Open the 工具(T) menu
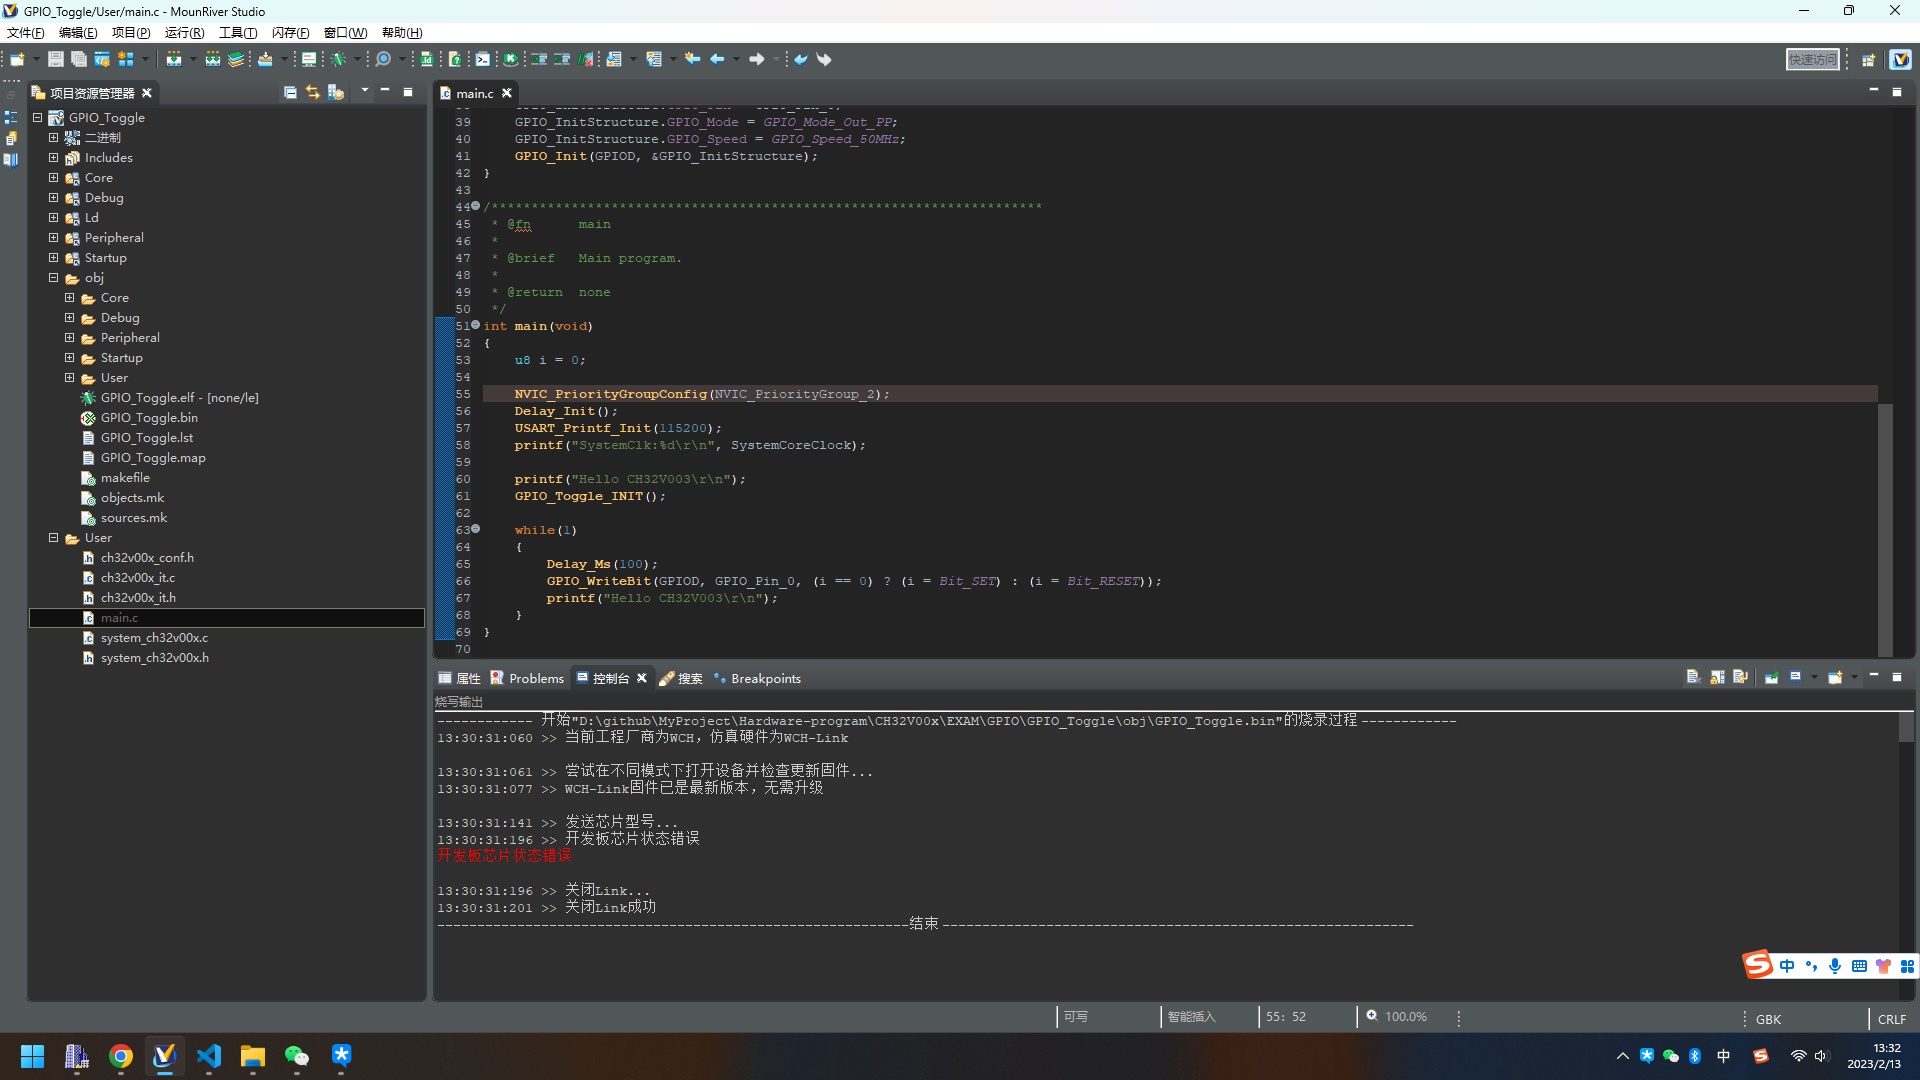 click(x=238, y=33)
